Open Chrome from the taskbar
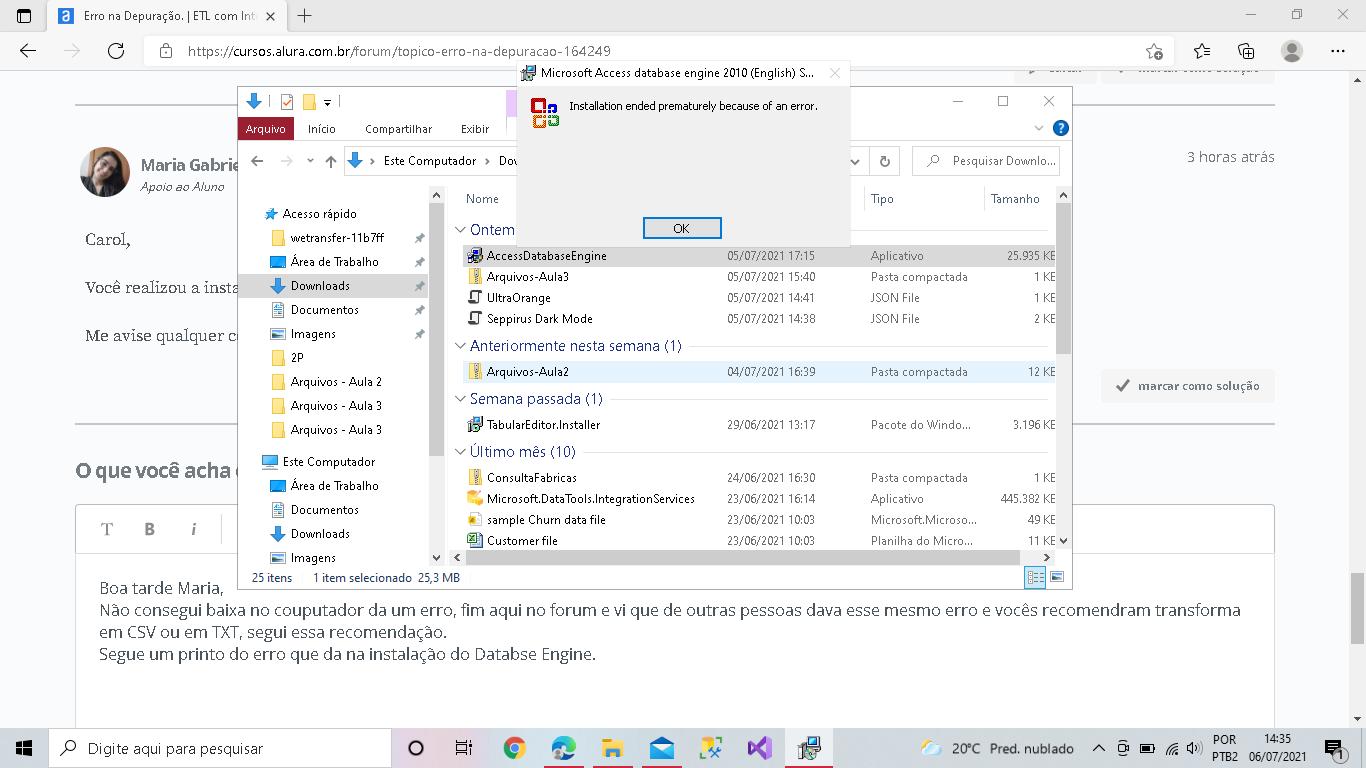This screenshot has height=768, width=1366. coord(515,748)
